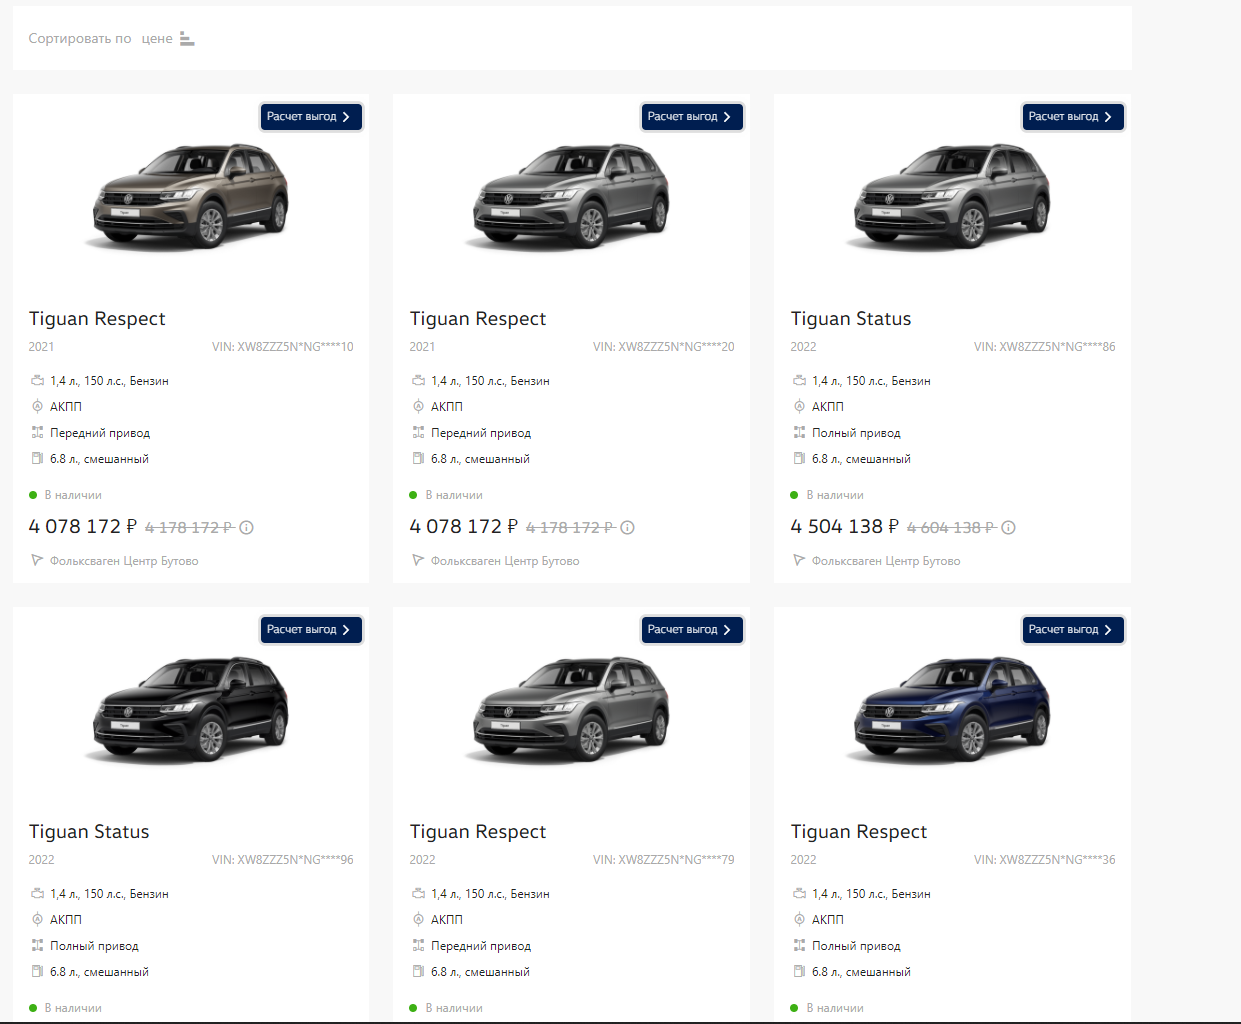Viewport: 1241px width, 1024px height.
Task: Click engine icon on VIN ending 96 card
Action: pos(37,893)
